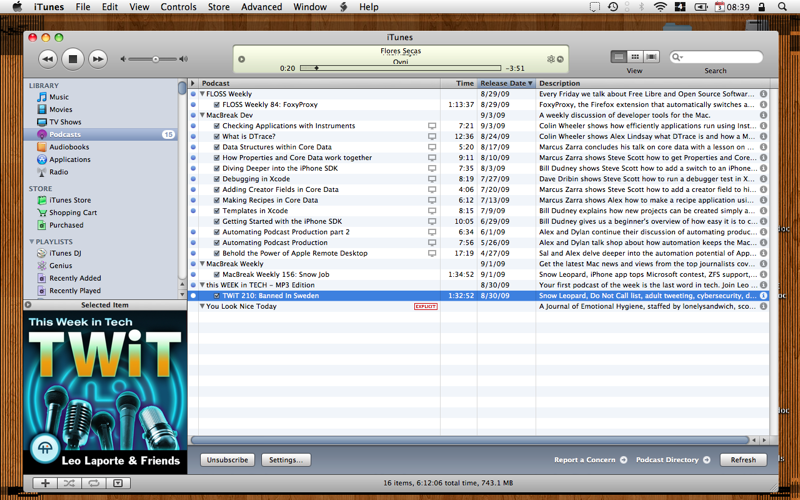Screen dimensions: 800x500
Task: Click info icon on FLOSS Weekly row
Action: pos(763,94)
